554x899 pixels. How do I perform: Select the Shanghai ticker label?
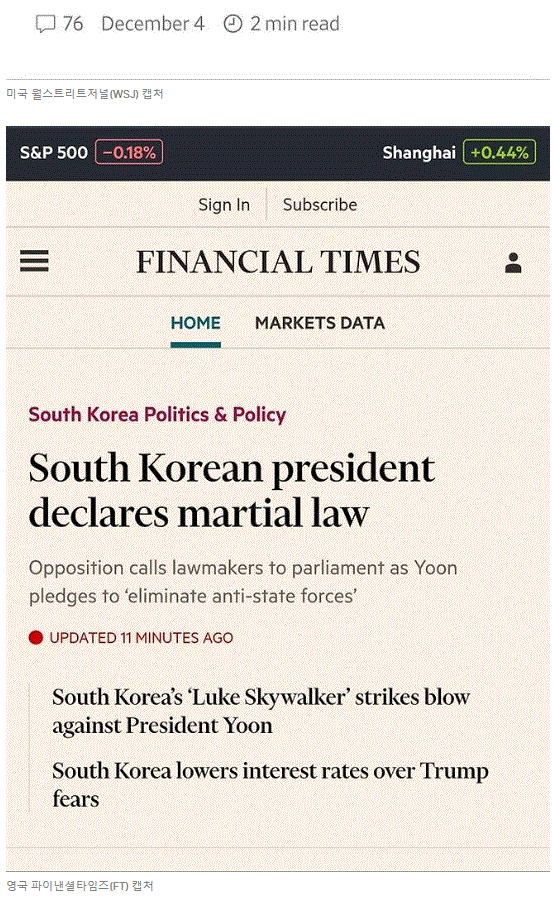point(419,153)
